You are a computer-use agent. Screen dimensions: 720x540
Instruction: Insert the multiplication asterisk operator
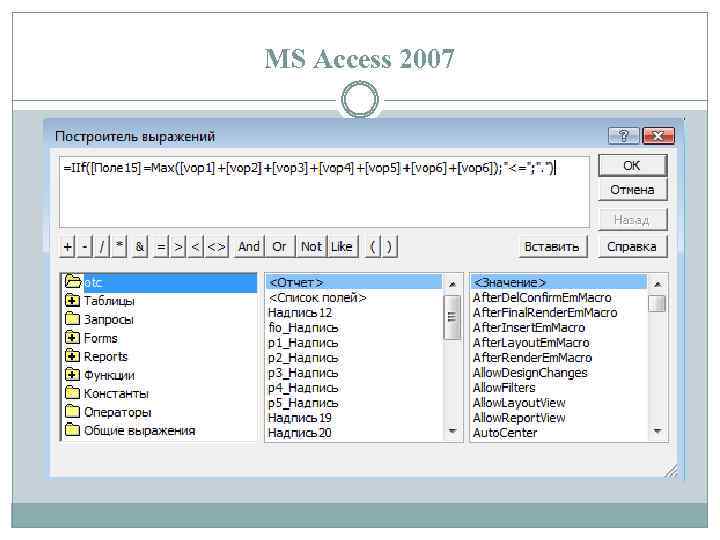click(119, 247)
